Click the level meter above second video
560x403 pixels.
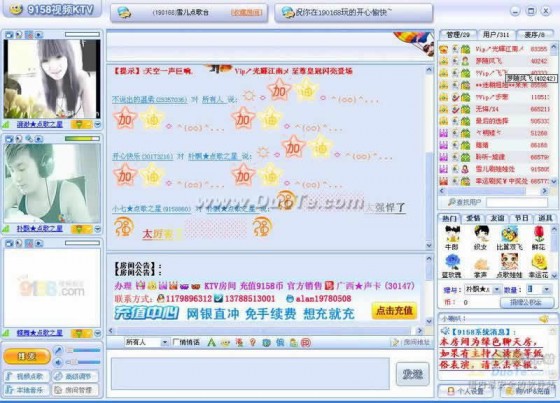pyautogui.click(x=82, y=139)
